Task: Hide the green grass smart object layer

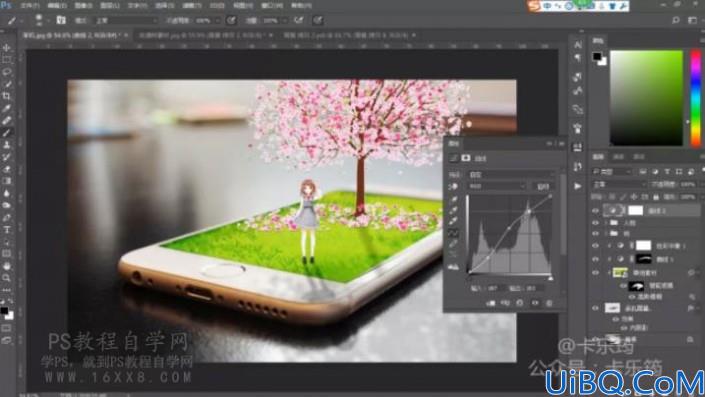Action: click(x=596, y=273)
